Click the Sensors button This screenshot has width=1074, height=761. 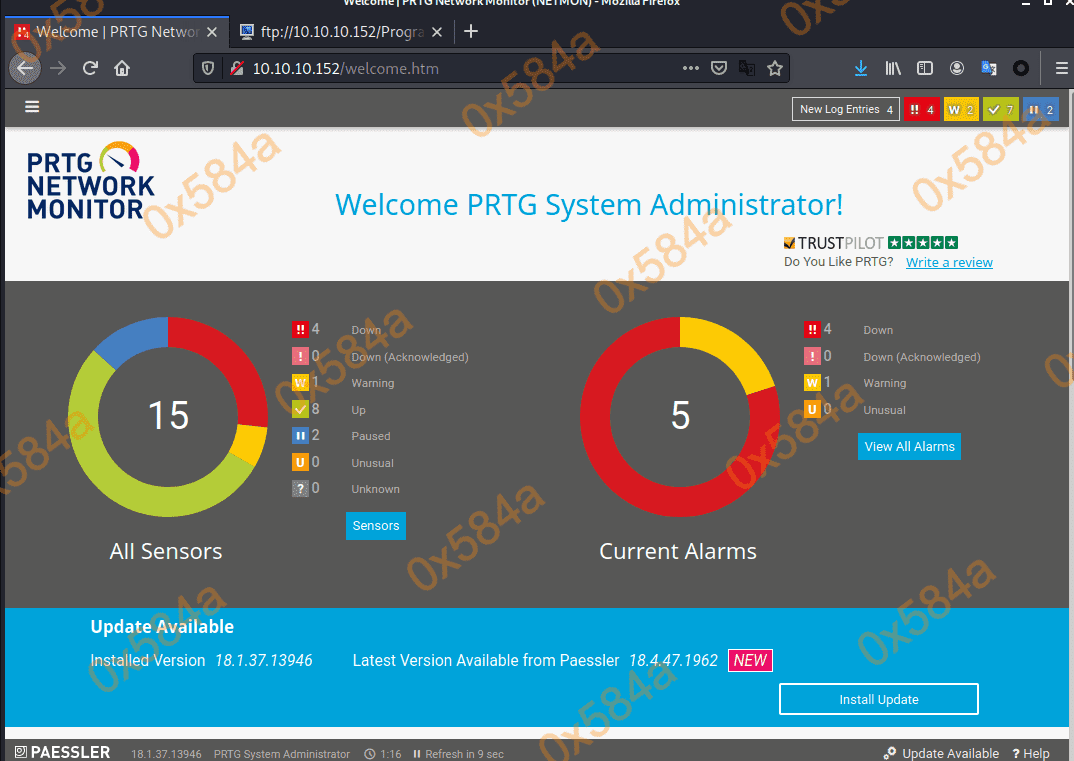pyautogui.click(x=376, y=526)
